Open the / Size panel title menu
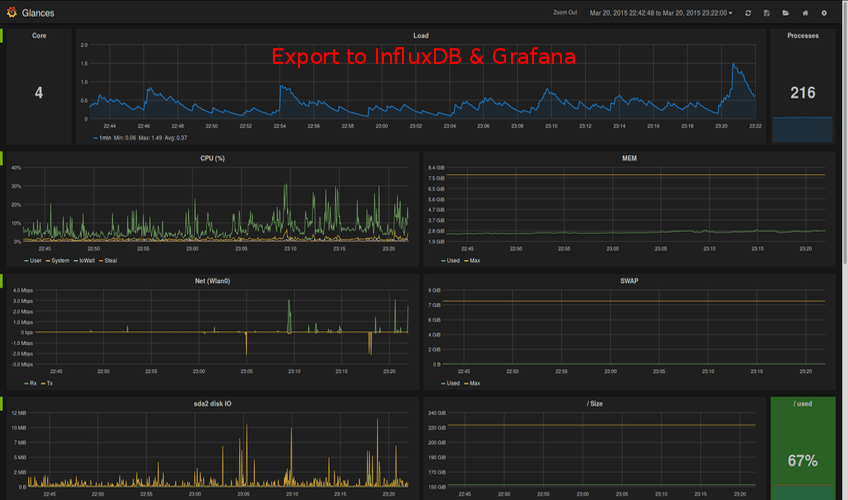The width and height of the screenshot is (848, 500). [594, 404]
